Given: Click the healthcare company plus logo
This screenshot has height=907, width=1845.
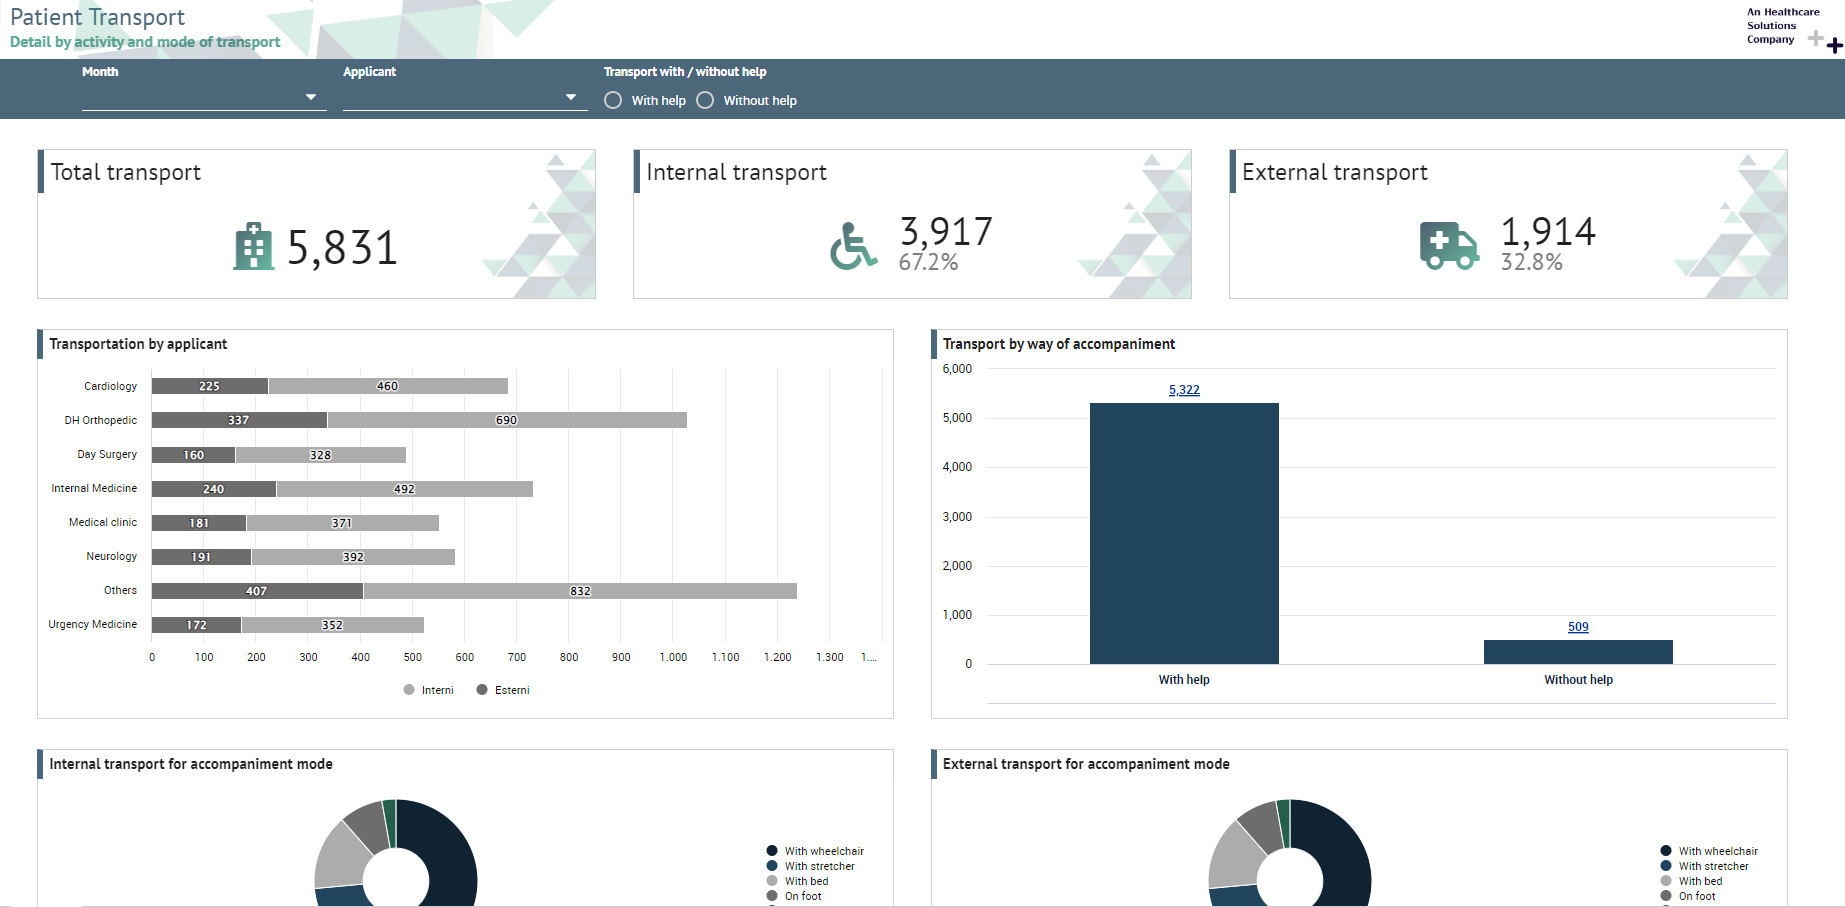Looking at the screenshot, I should (1826, 41).
